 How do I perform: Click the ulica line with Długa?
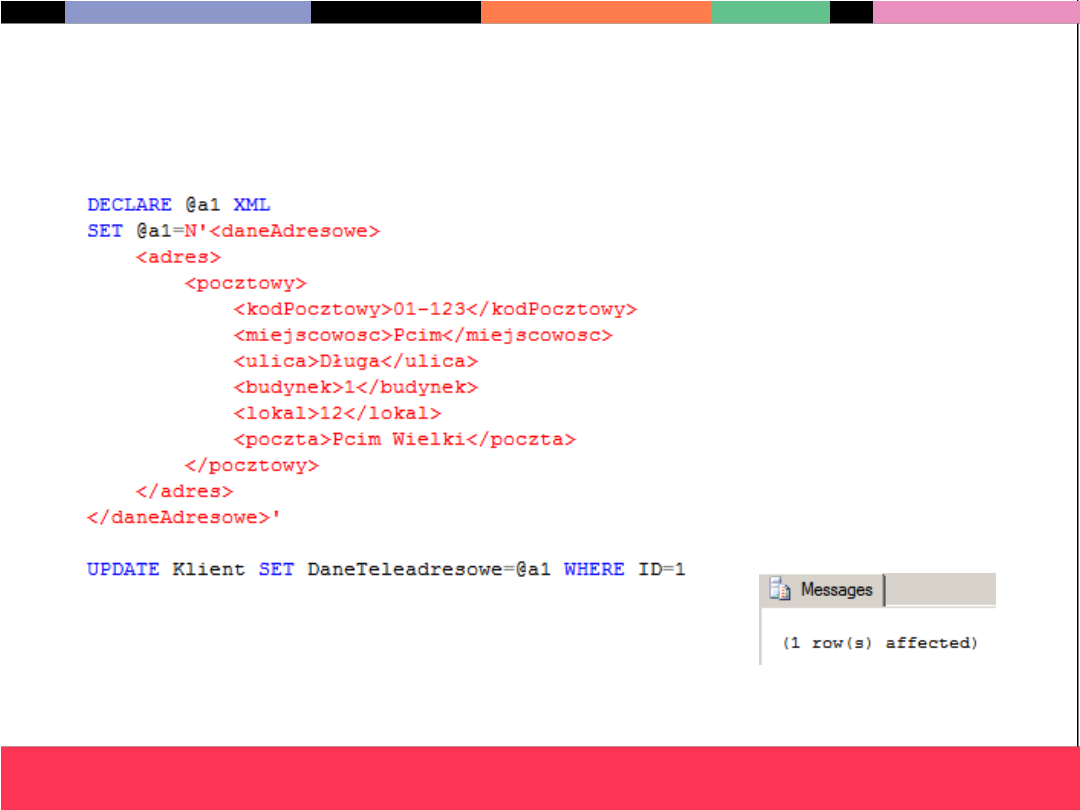click(355, 361)
